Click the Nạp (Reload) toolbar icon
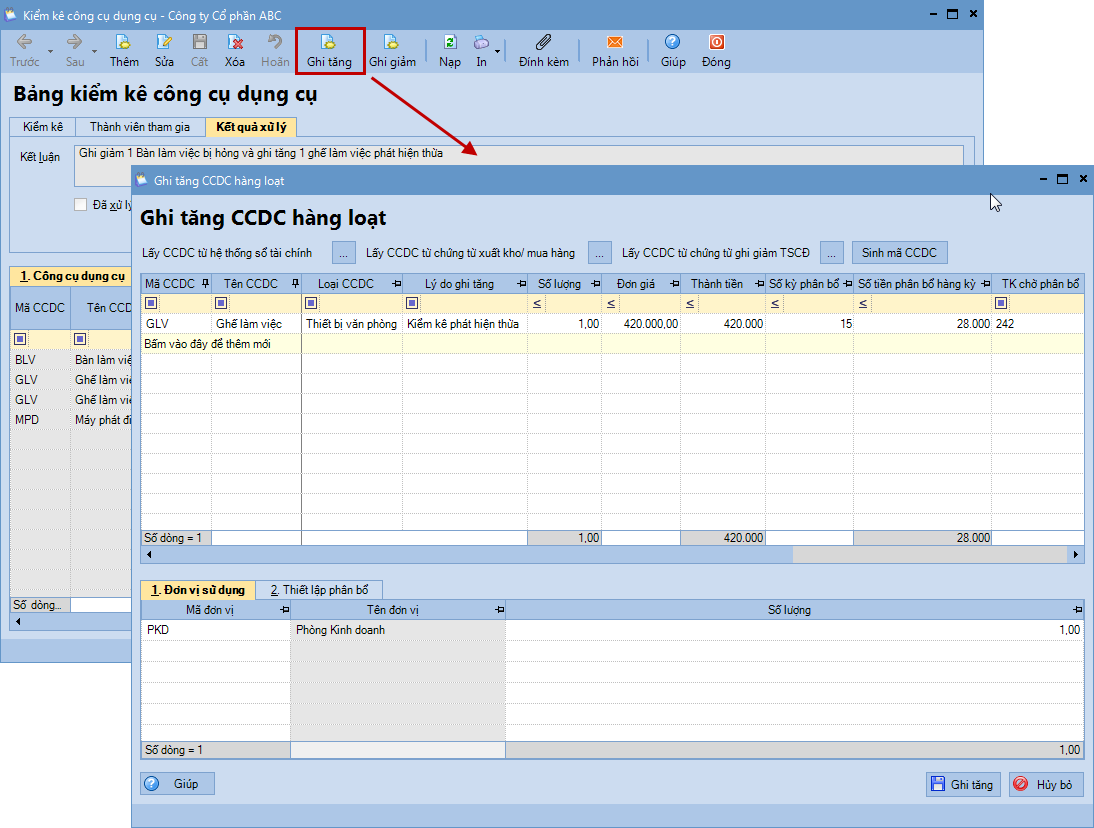 pos(450,50)
